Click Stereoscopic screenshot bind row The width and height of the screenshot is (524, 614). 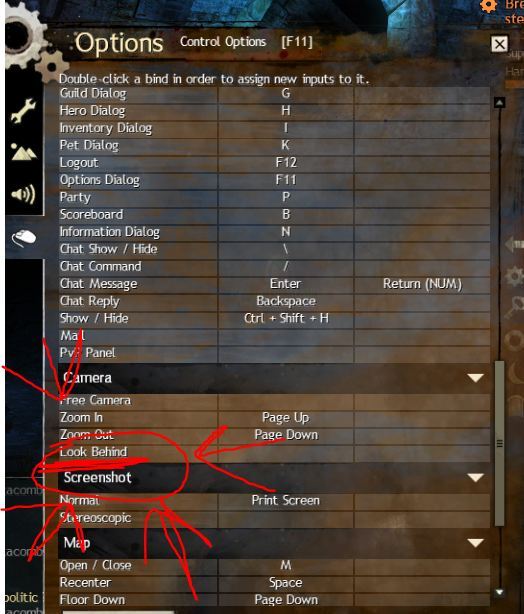274,518
